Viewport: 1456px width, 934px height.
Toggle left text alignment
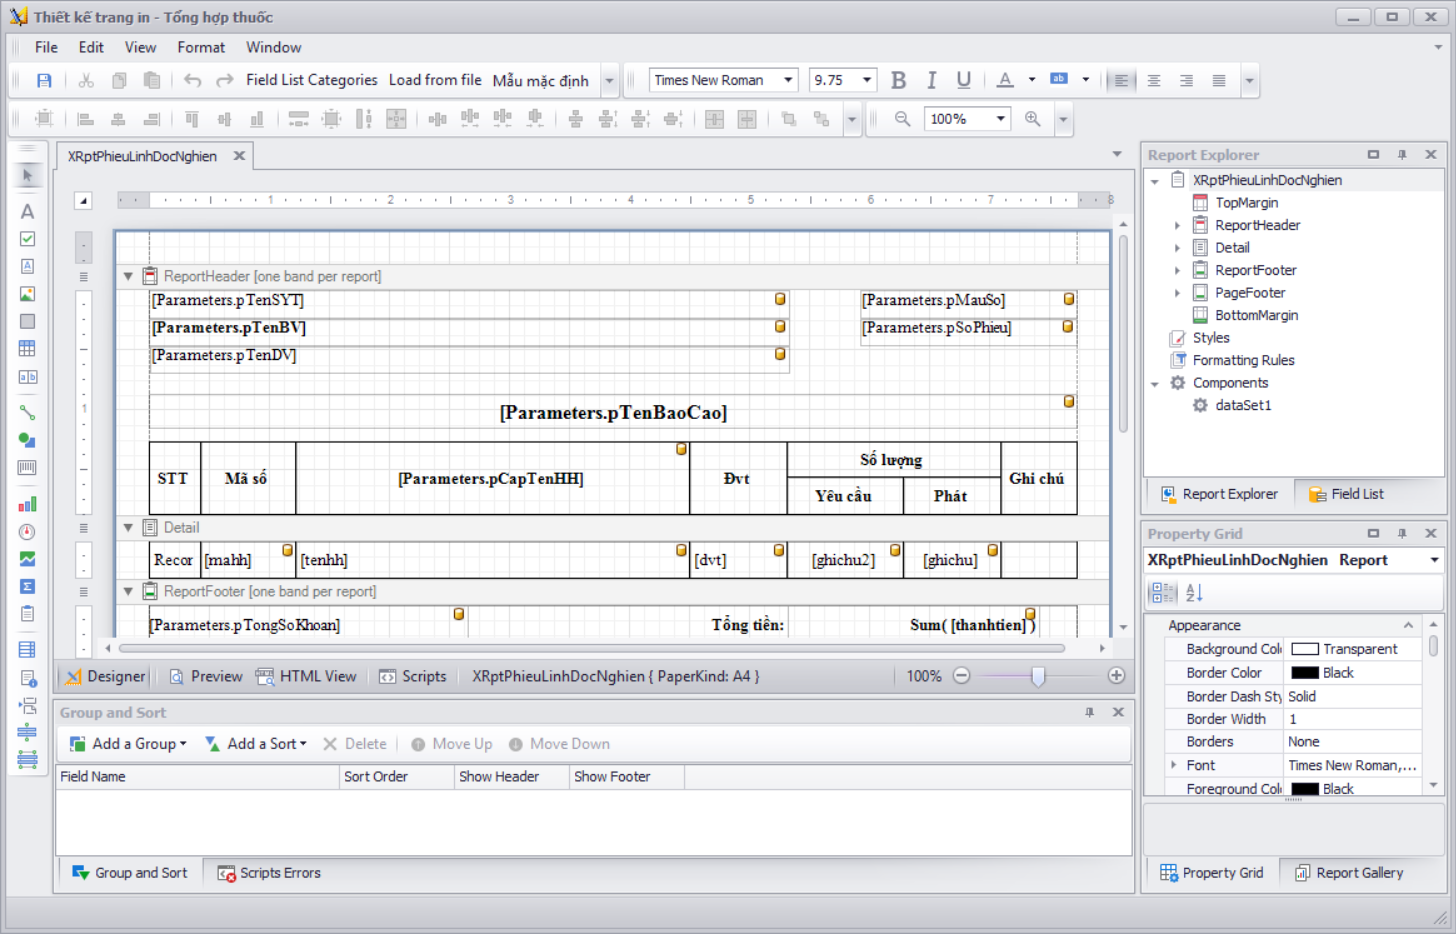(x=1121, y=80)
